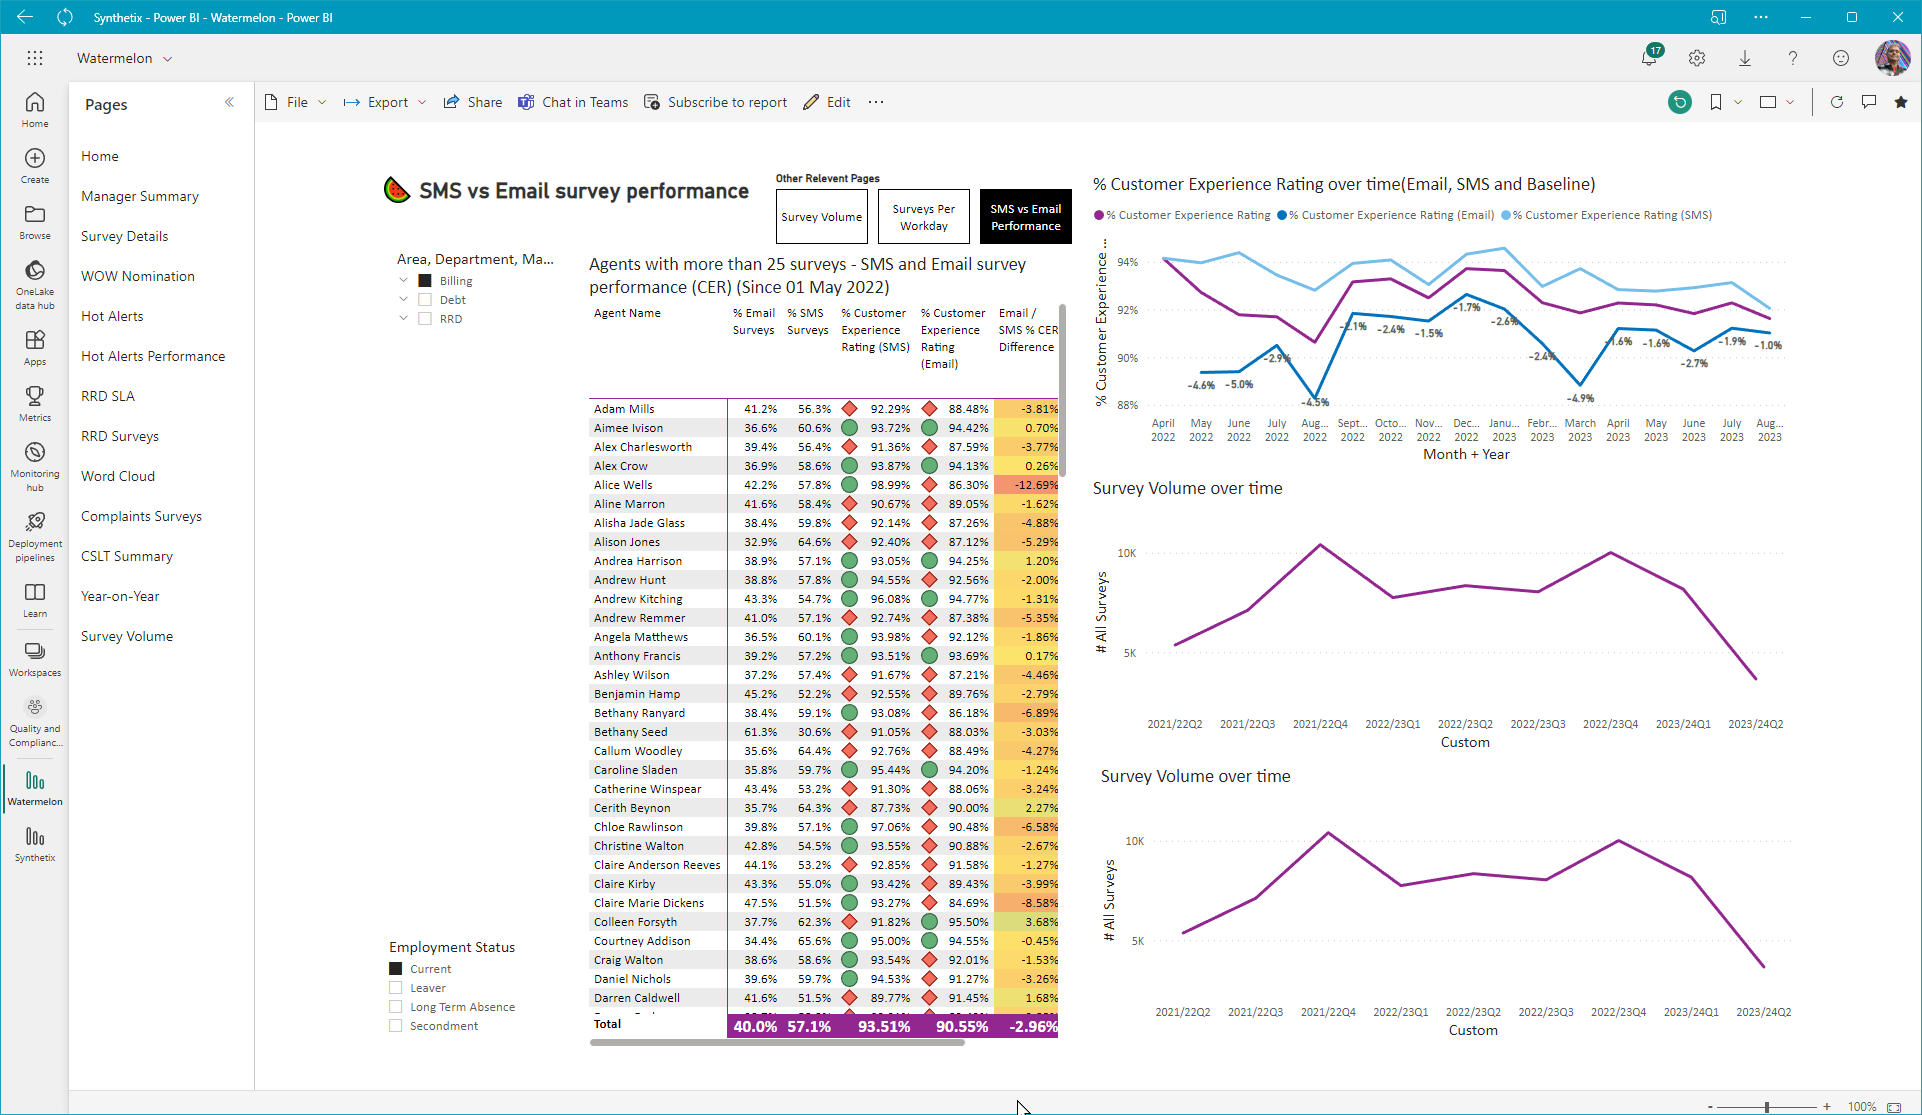Add report to favorites star
The image size is (1922, 1115).
pyautogui.click(x=1901, y=102)
